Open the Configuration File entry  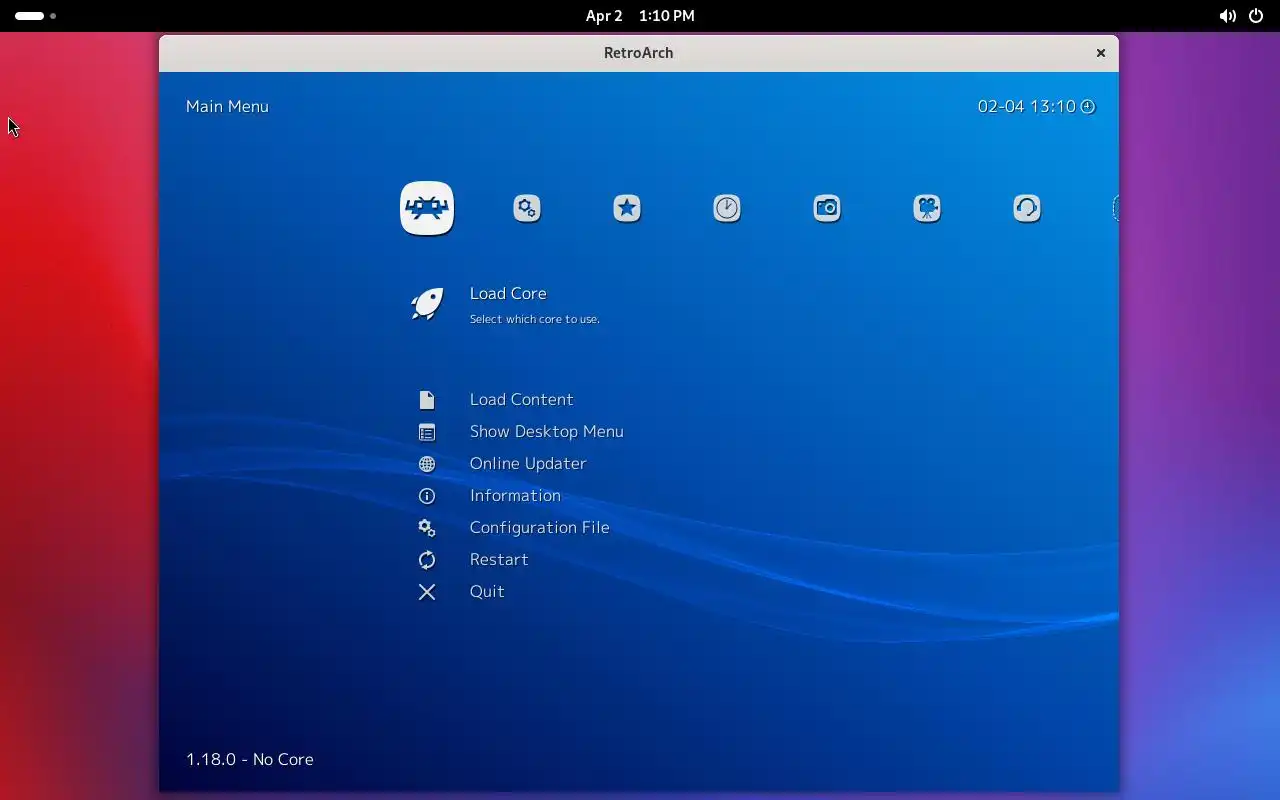tap(539, 527)
